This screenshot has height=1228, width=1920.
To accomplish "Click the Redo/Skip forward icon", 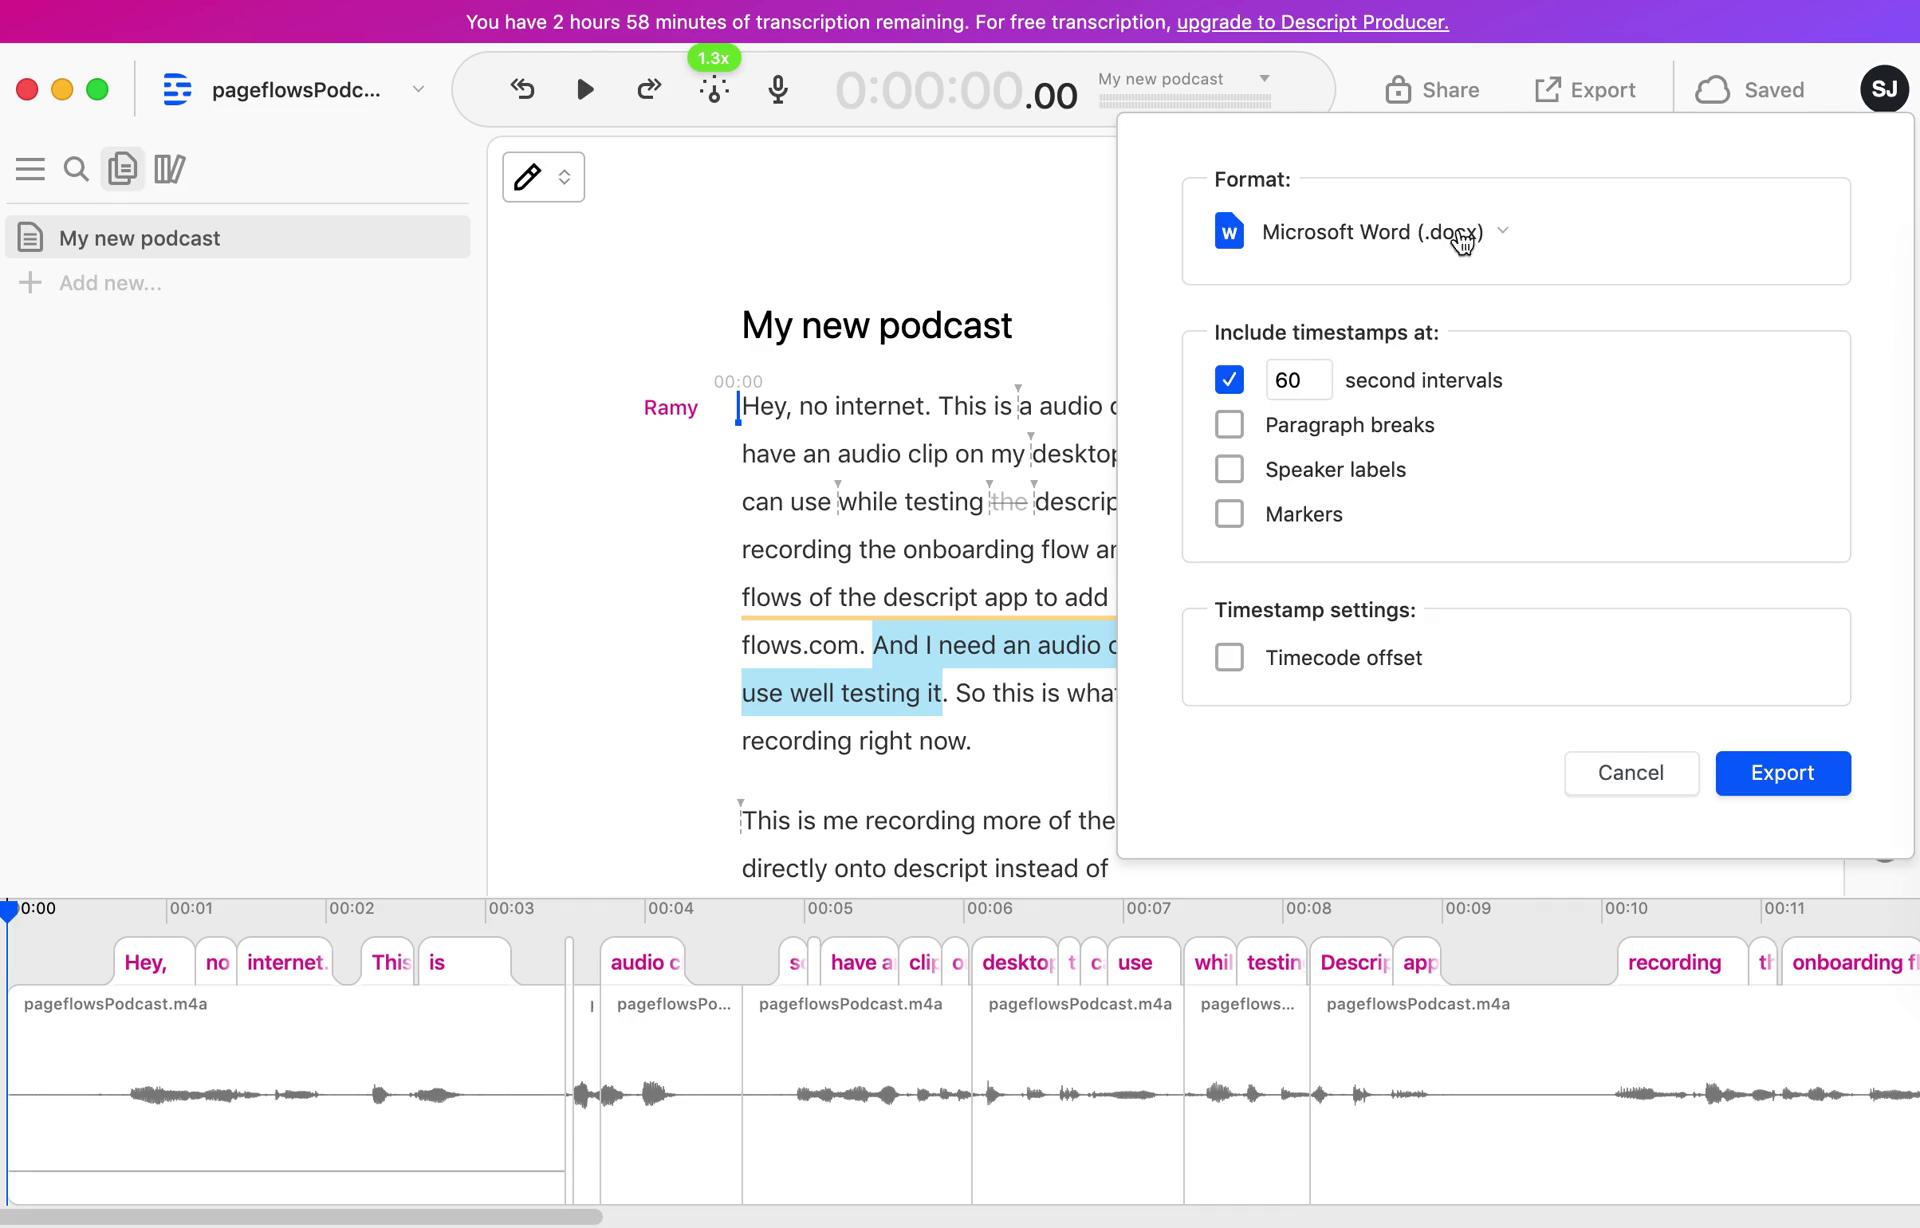I will coord(648,90).
